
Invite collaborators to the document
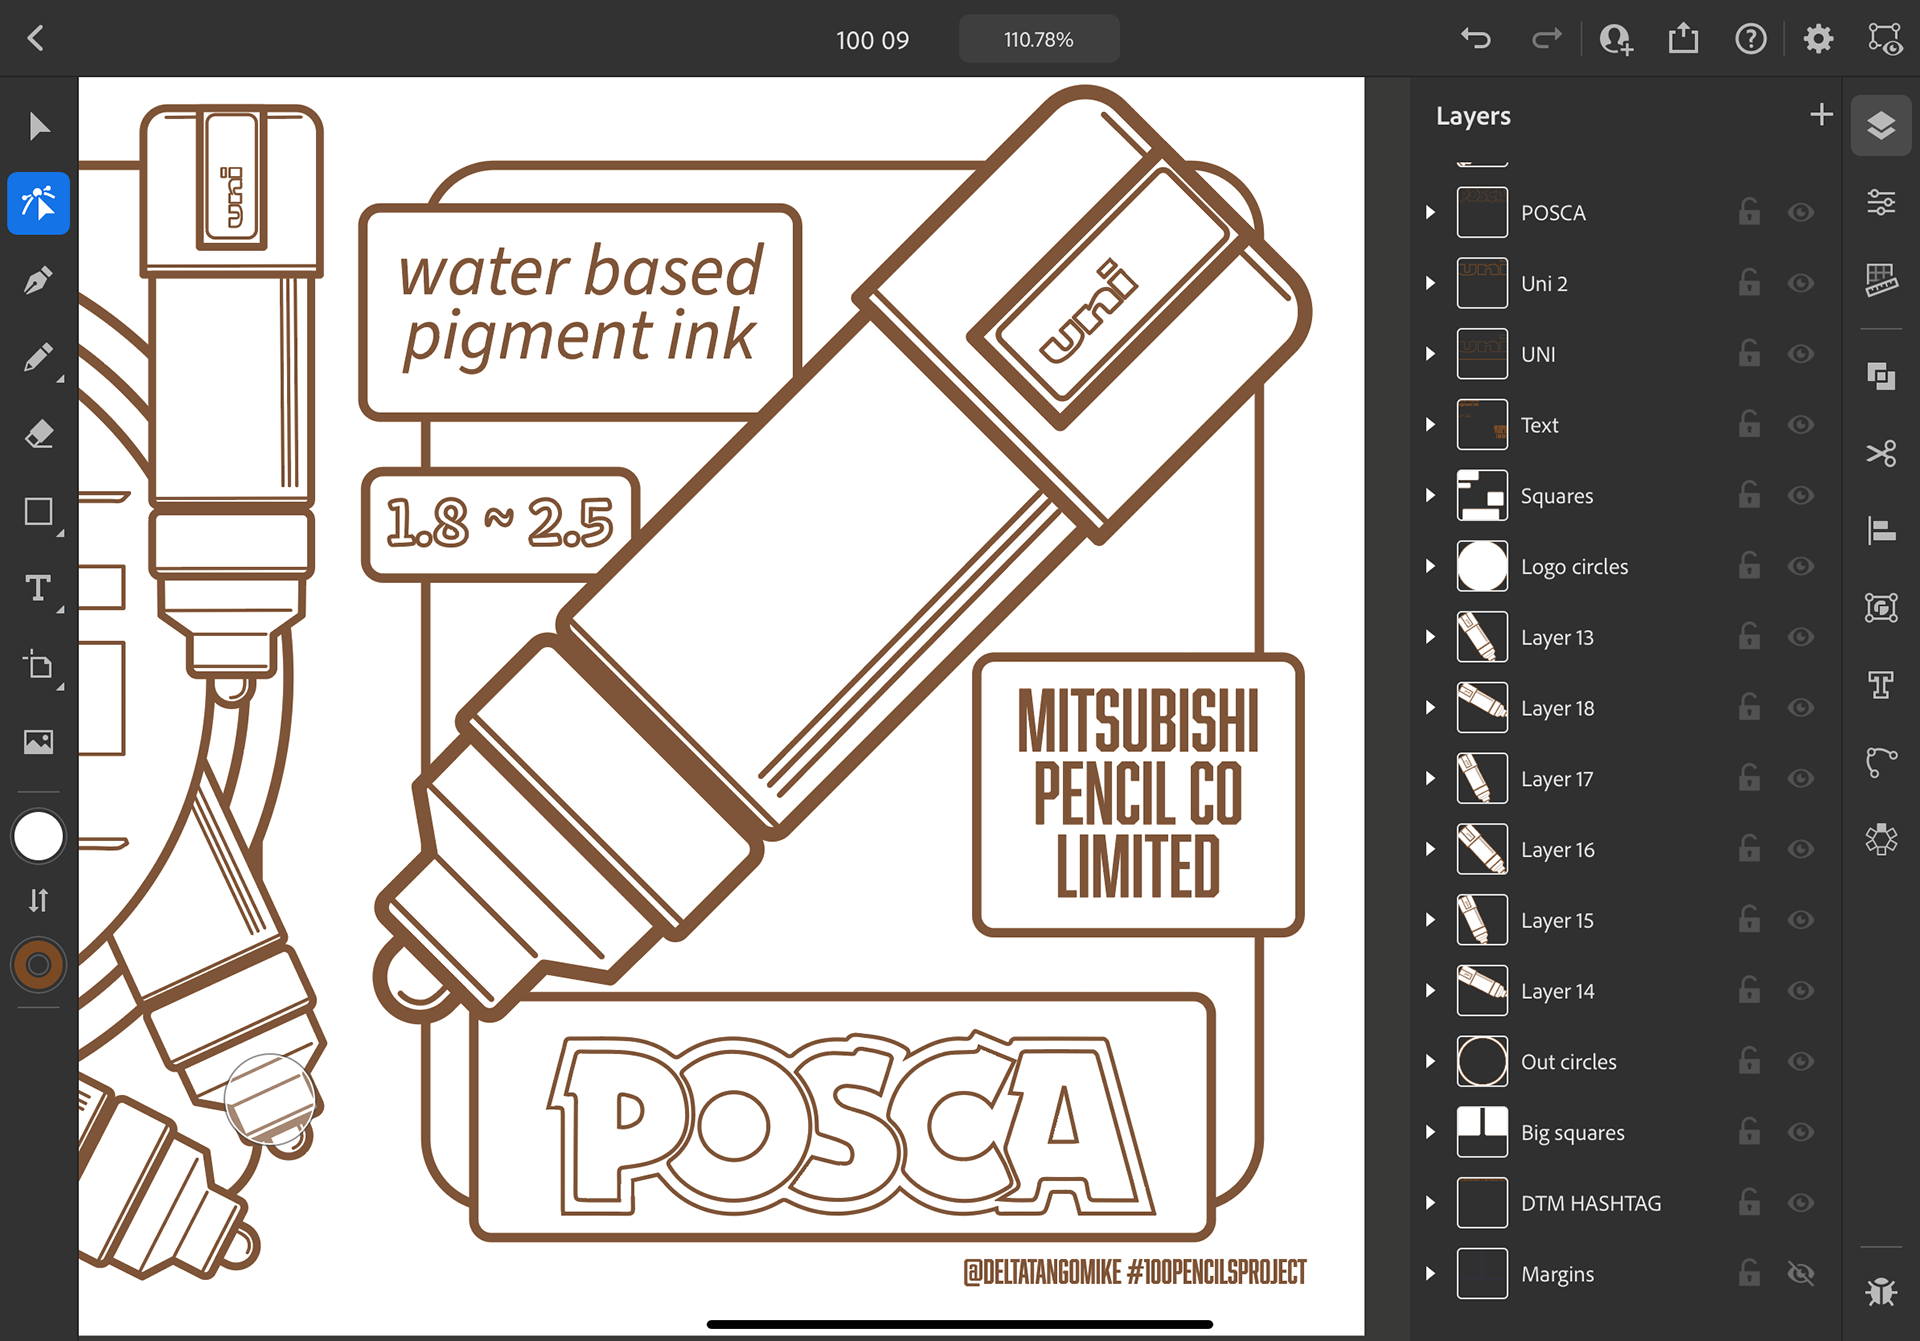tap(1615, 39)
